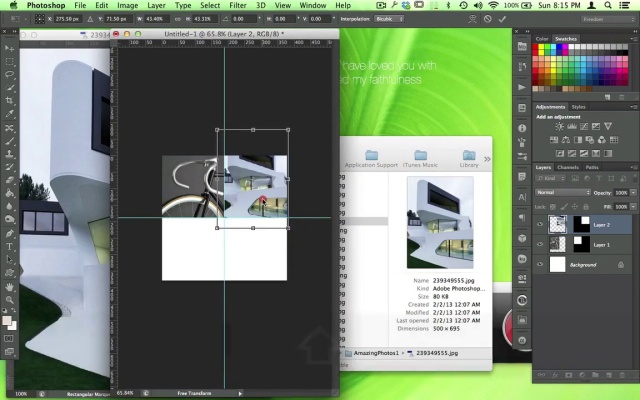Select the Lasso tool
The height and width of the screenshot is (400, 640).
tap(9, 74)
